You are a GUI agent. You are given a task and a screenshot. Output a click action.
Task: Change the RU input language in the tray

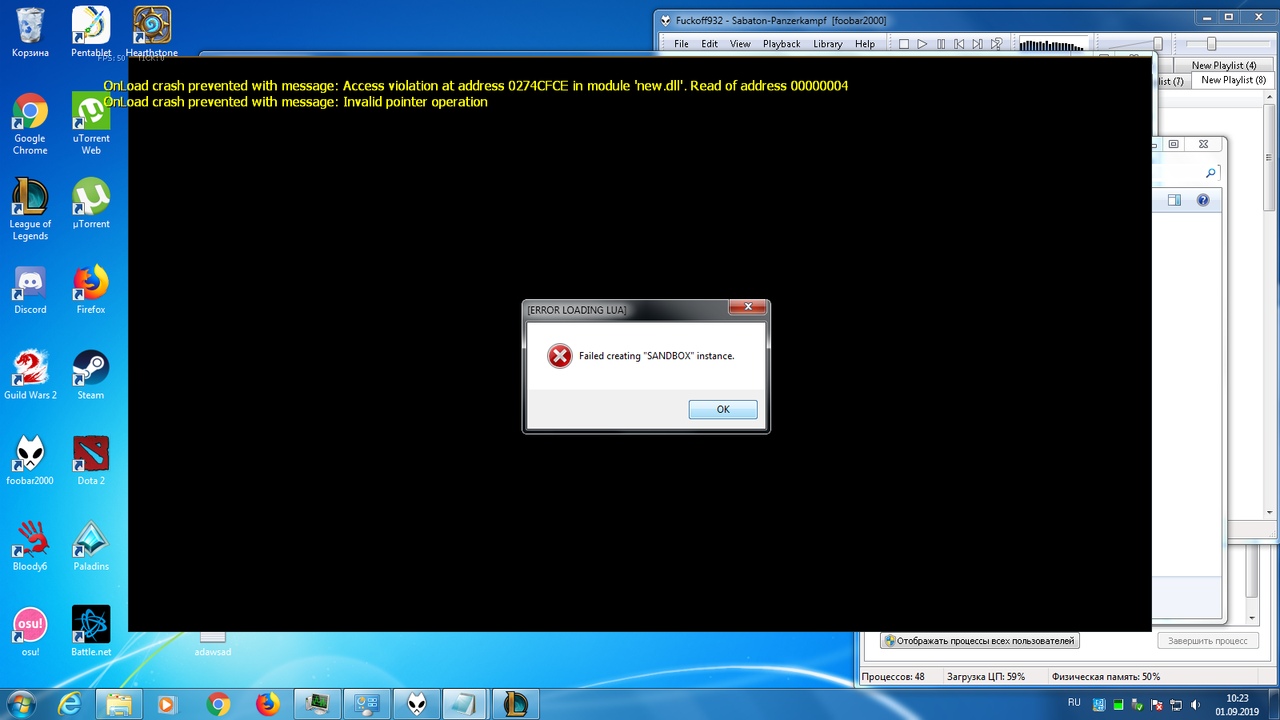[x=1074, y=703]
